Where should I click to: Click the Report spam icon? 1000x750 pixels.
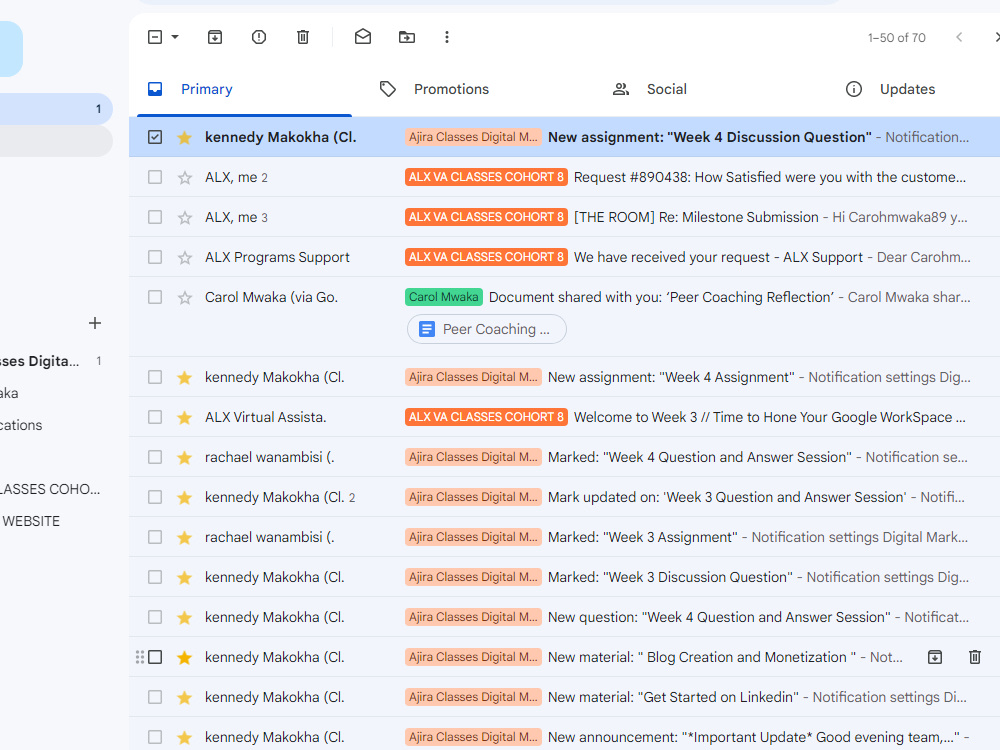pos(259,37)
